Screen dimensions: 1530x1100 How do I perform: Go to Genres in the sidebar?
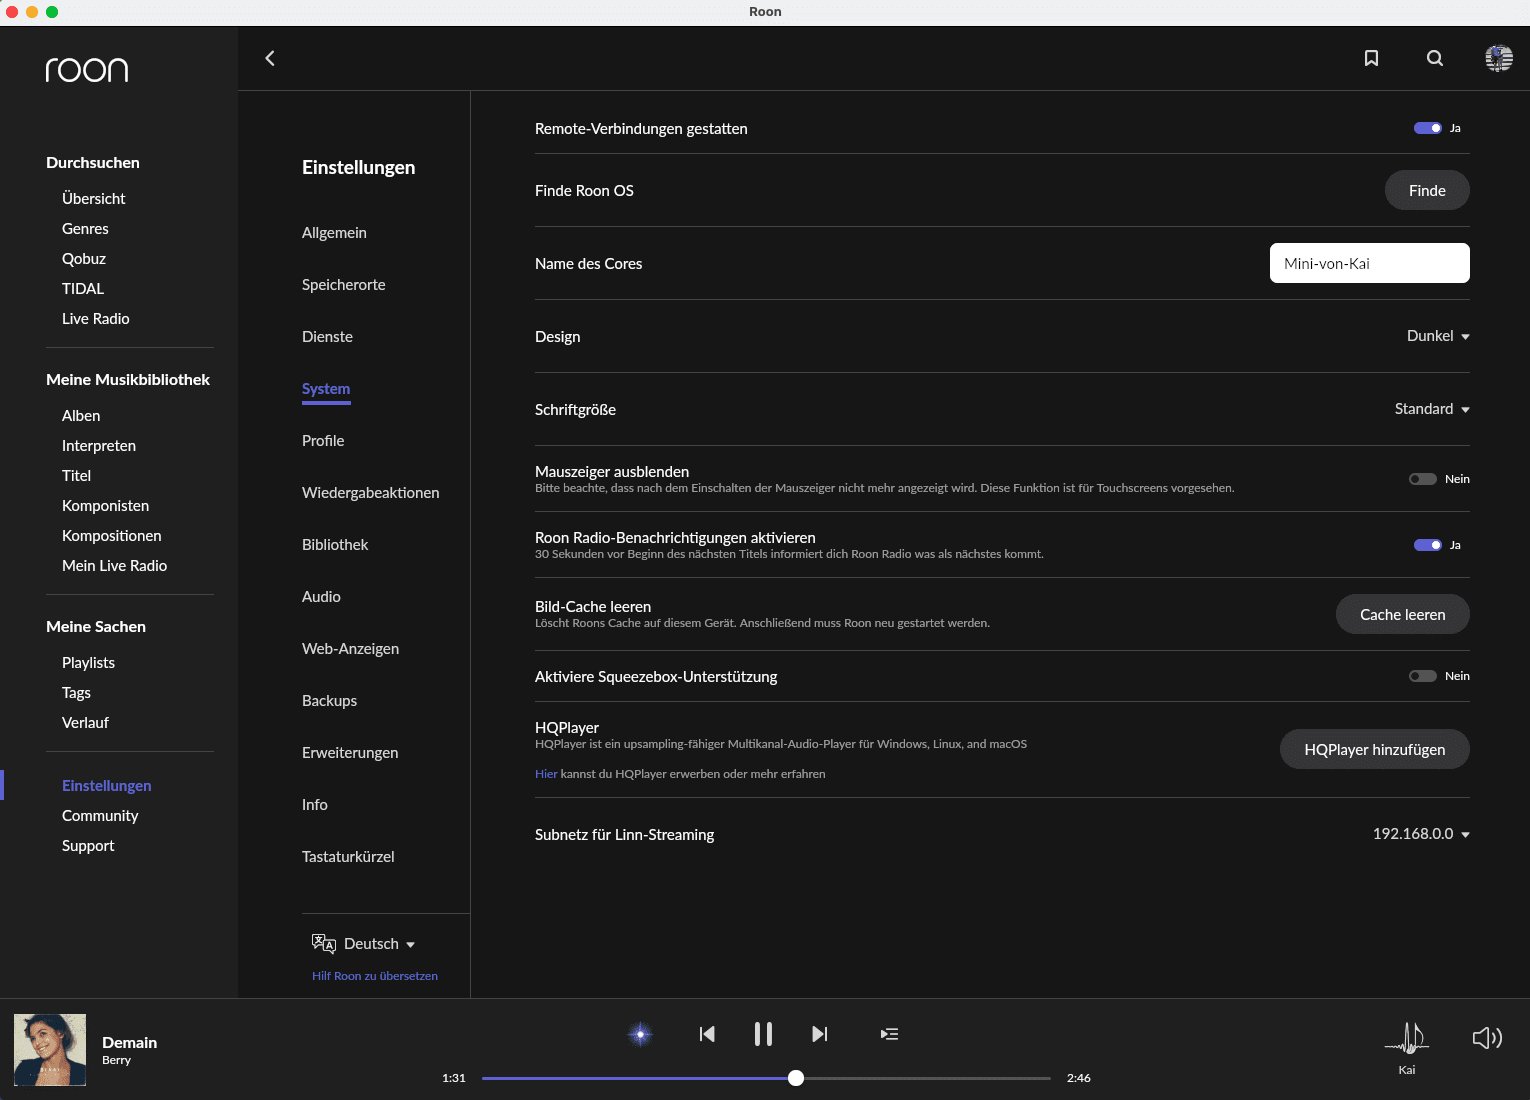point(85,229)
